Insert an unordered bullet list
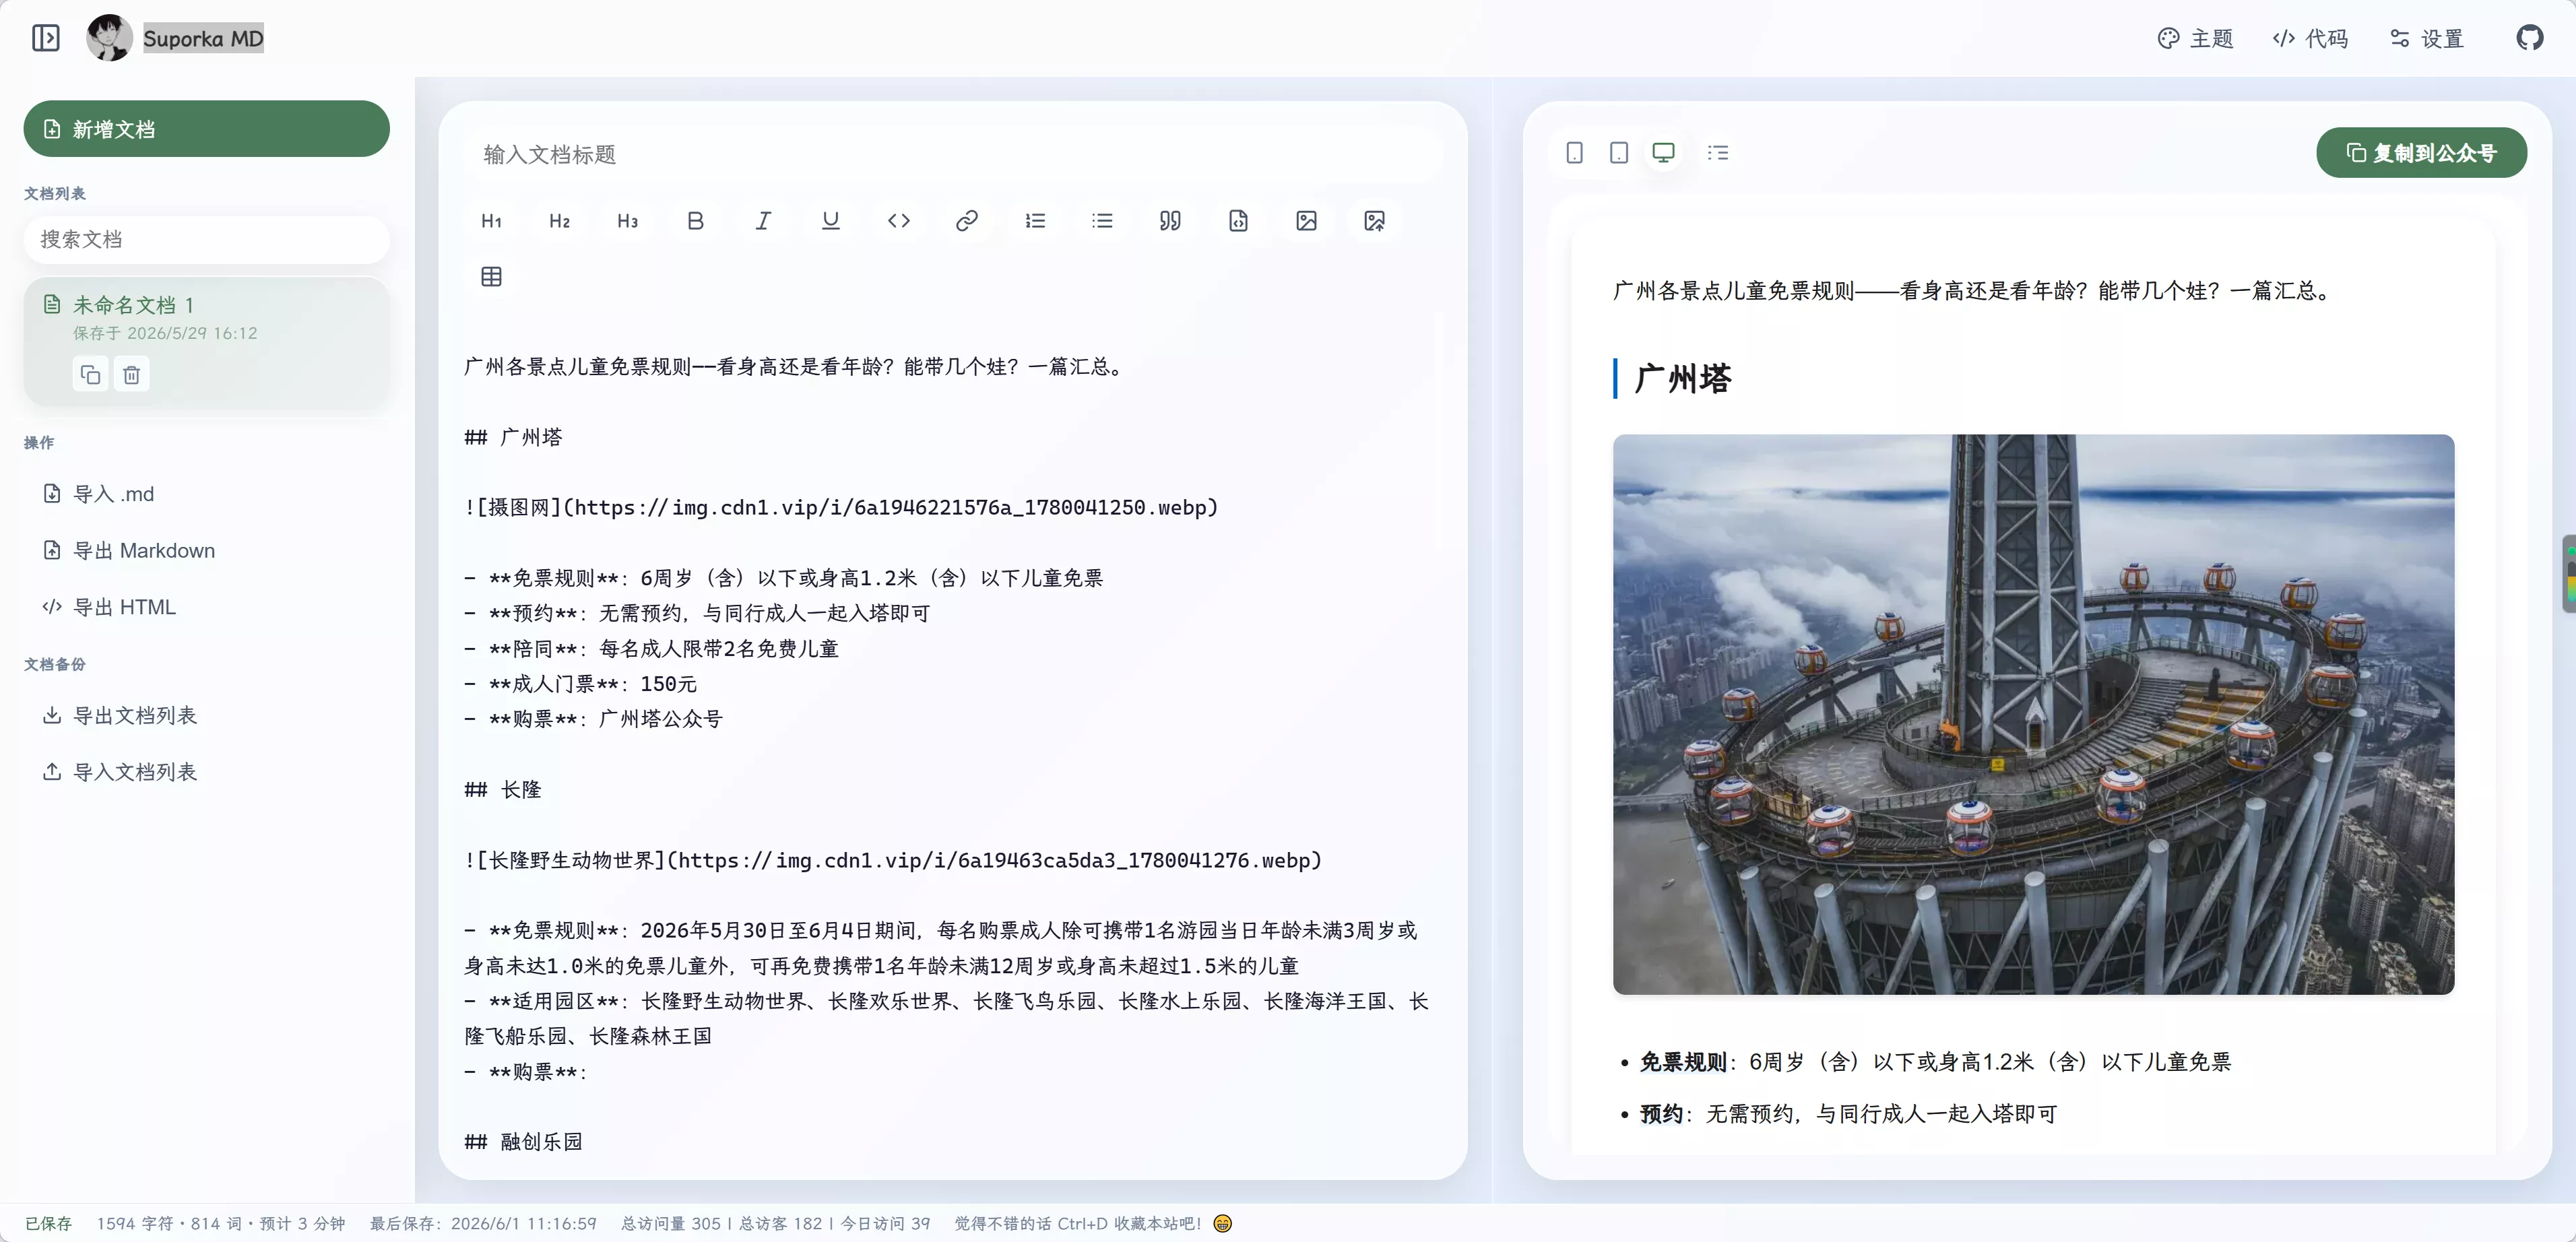This screenshot has width=2576, height=1242. pyautogui.click(x=1102, y=221)
